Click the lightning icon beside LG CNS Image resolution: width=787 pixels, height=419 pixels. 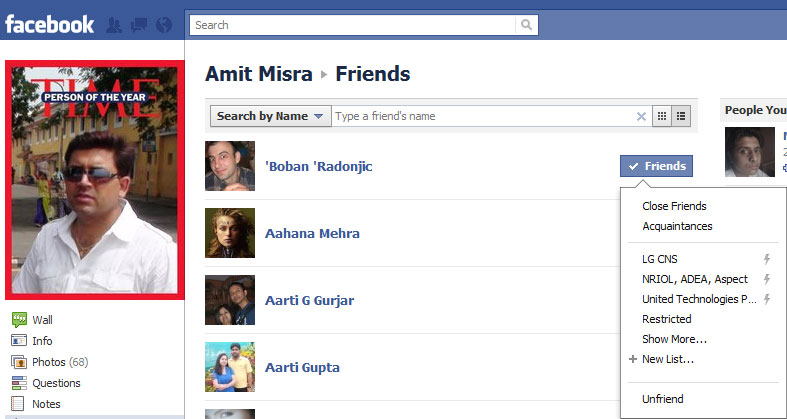click(x=766, y=259)
